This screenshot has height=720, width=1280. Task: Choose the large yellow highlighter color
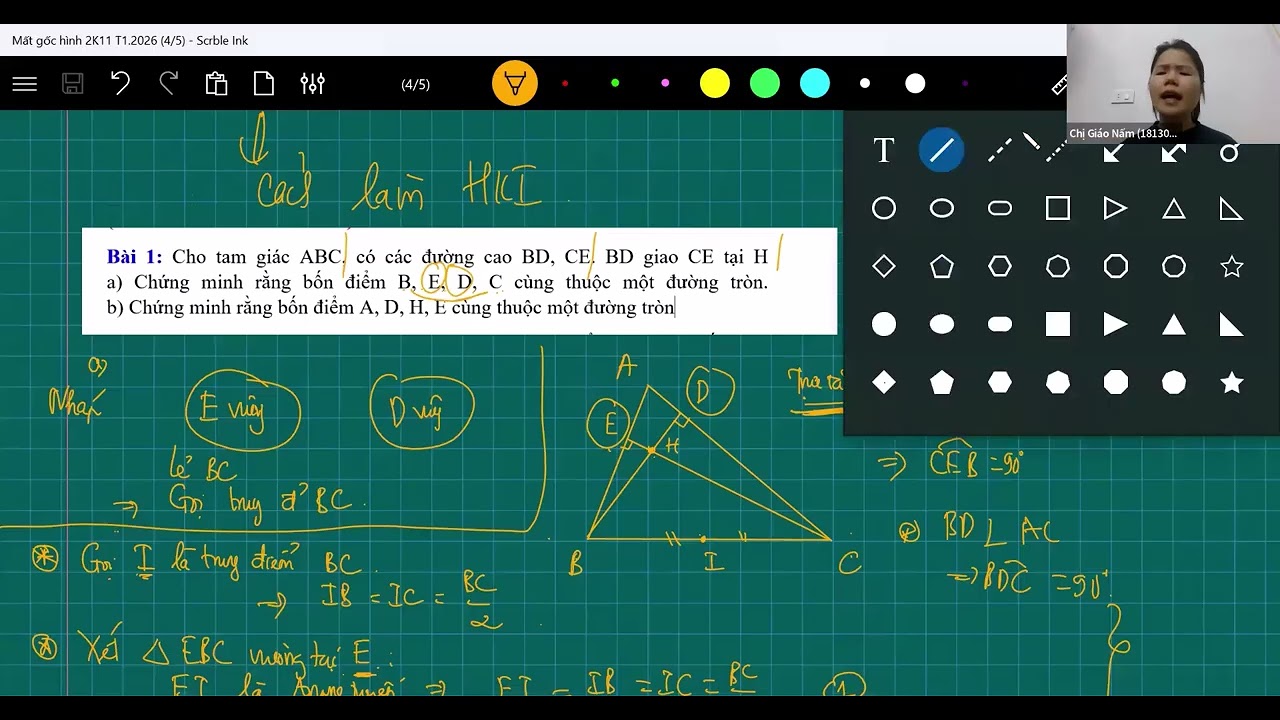(x=715, y=83)
